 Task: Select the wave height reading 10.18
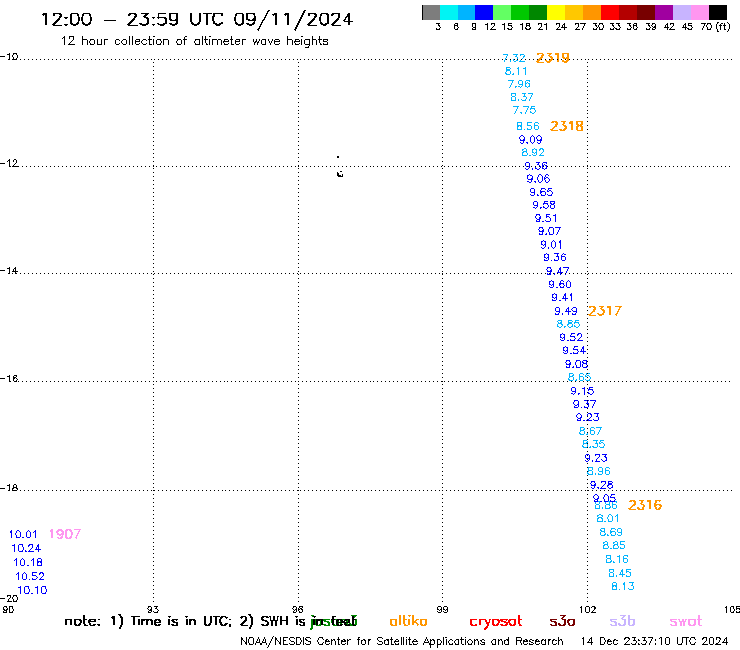click(x=28, y=563)
